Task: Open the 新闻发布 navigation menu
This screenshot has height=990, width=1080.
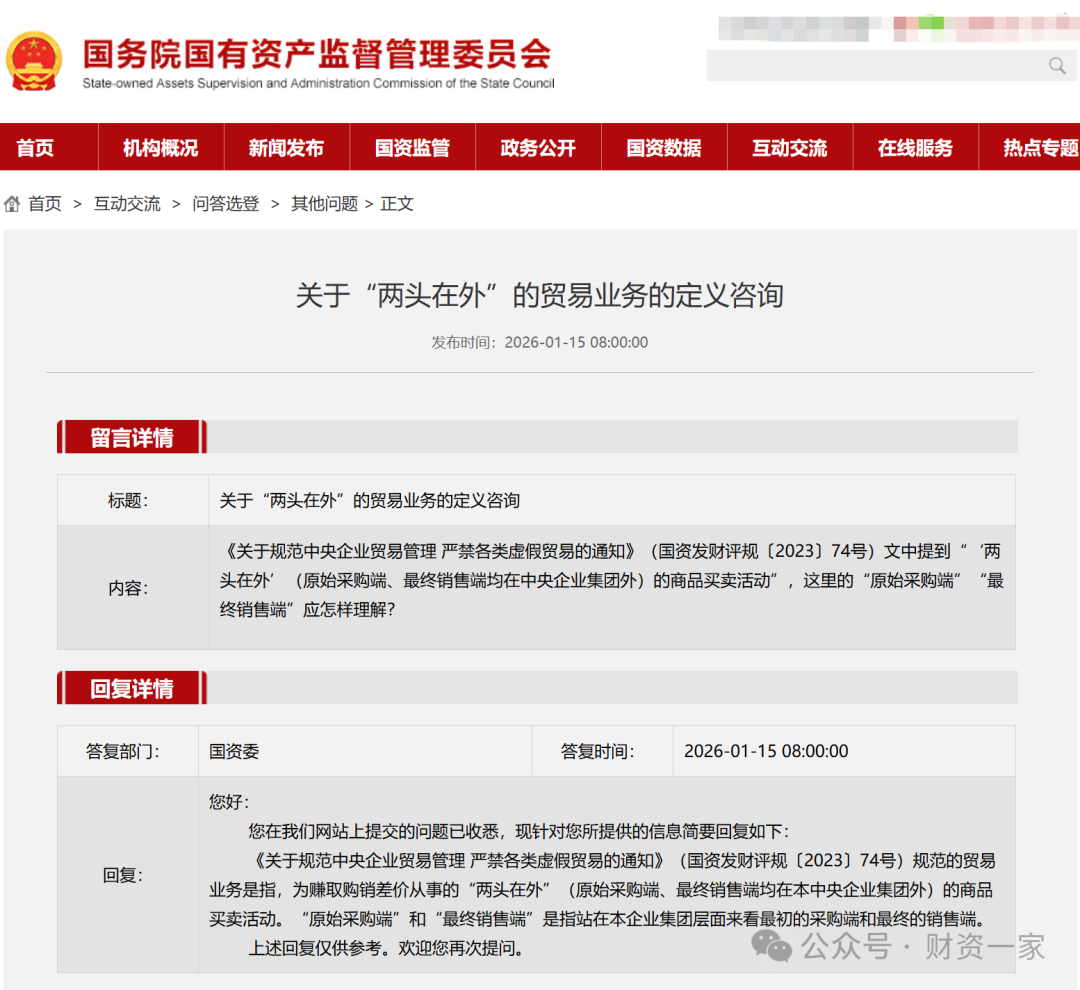Action: pos(286,147)
